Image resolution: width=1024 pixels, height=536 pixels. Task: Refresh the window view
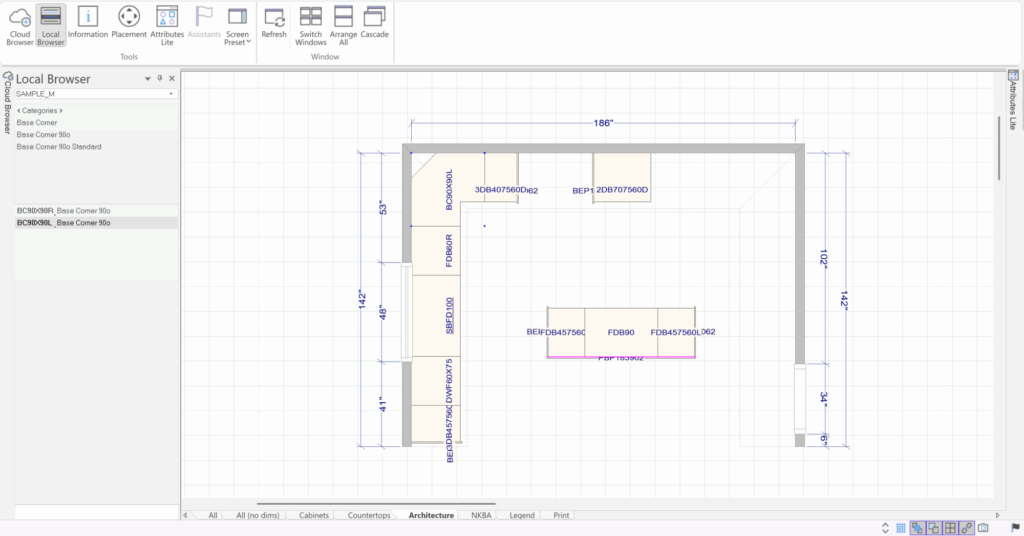click(274, 23)
